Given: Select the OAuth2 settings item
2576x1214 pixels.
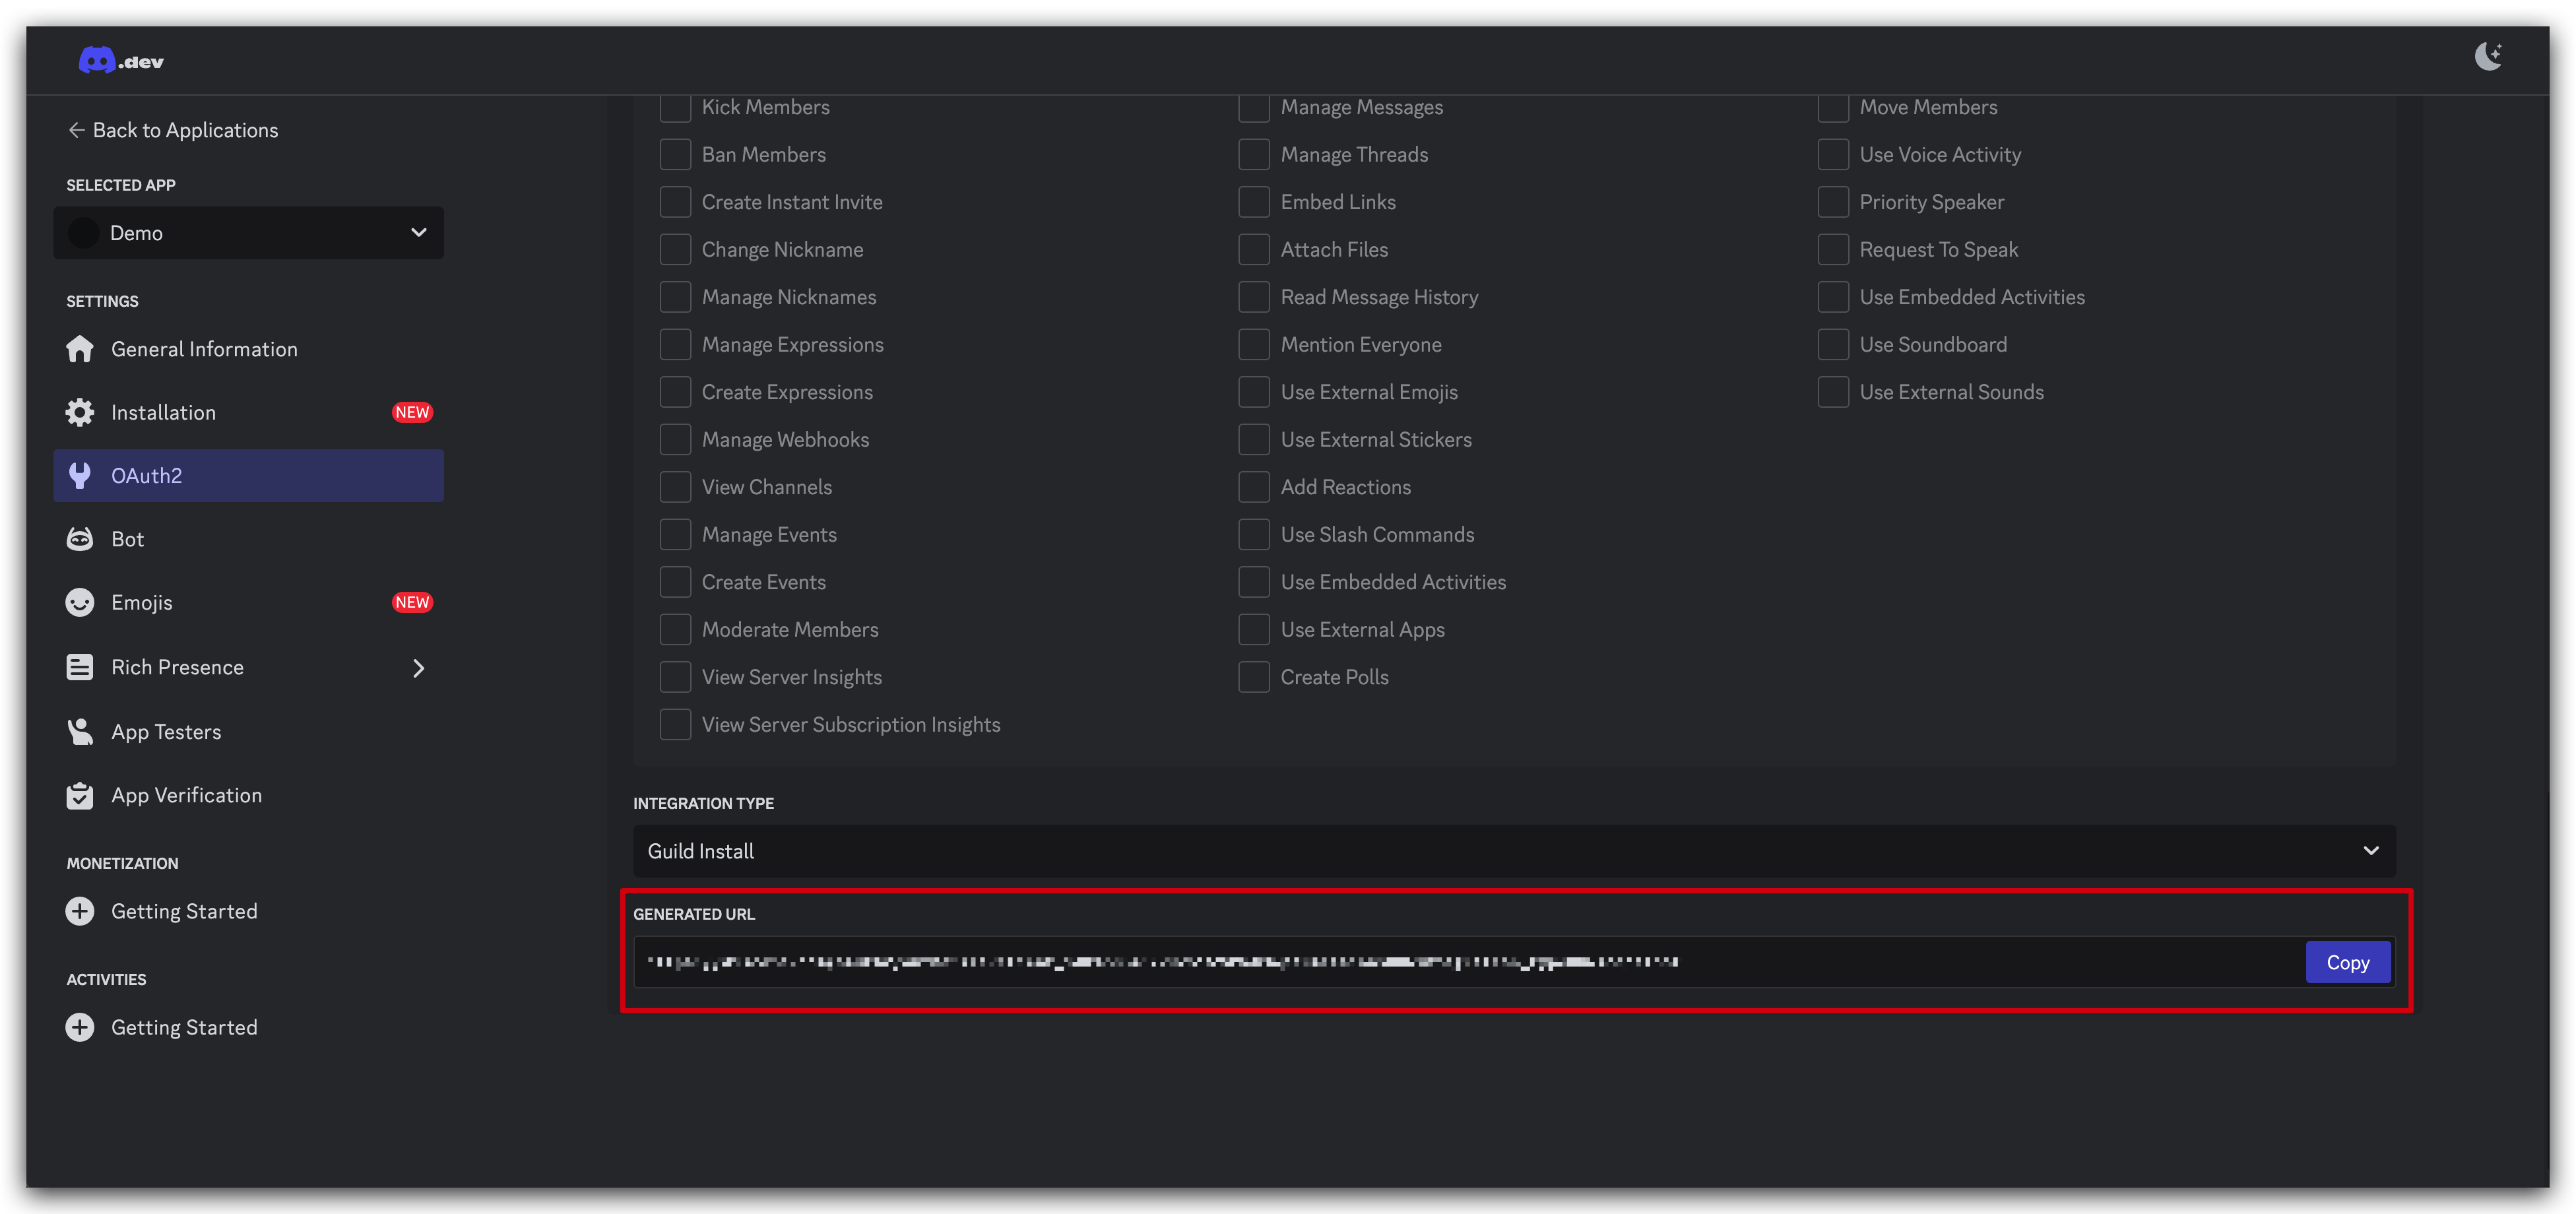Looking at the screenshot, I should pos(248,476).
